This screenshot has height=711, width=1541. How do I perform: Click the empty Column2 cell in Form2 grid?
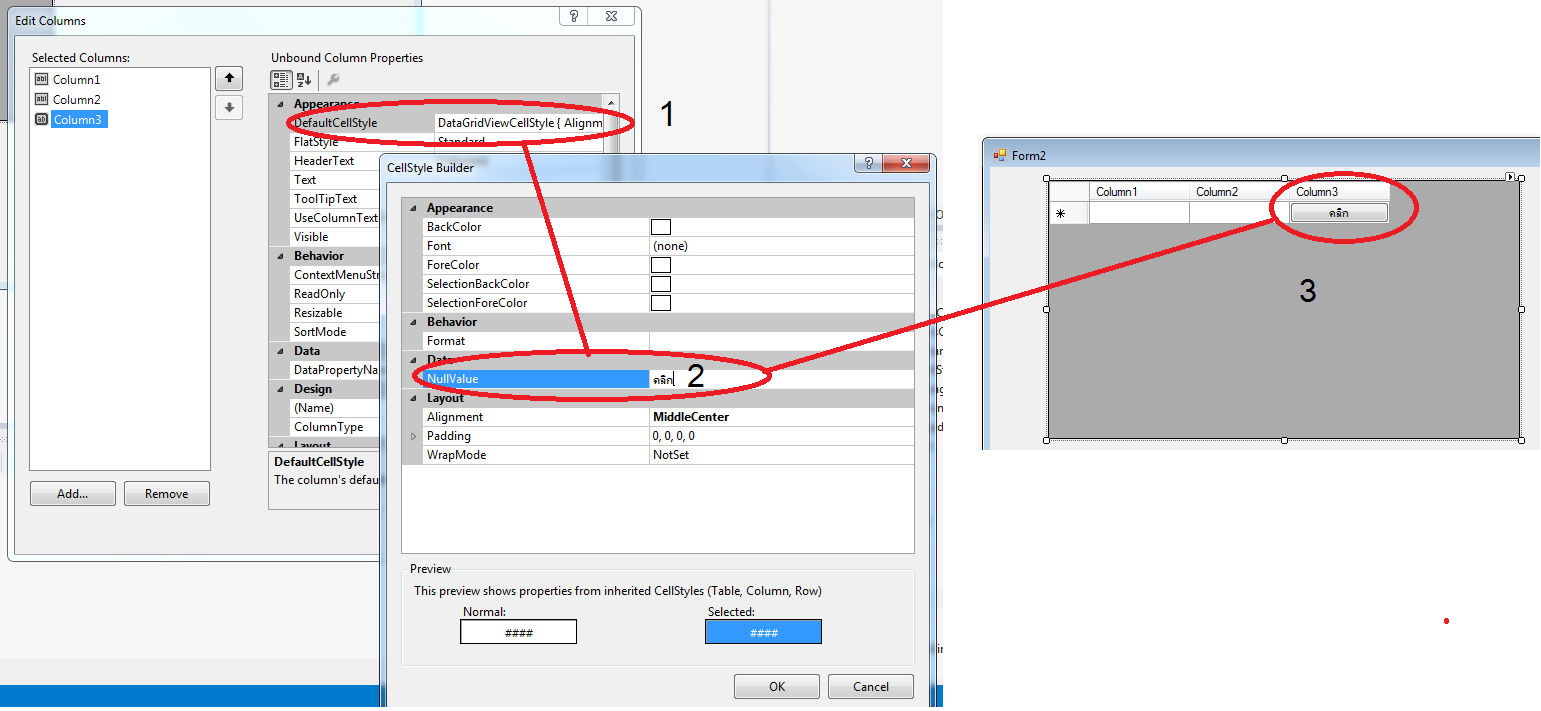click(x=1239, y=213)
